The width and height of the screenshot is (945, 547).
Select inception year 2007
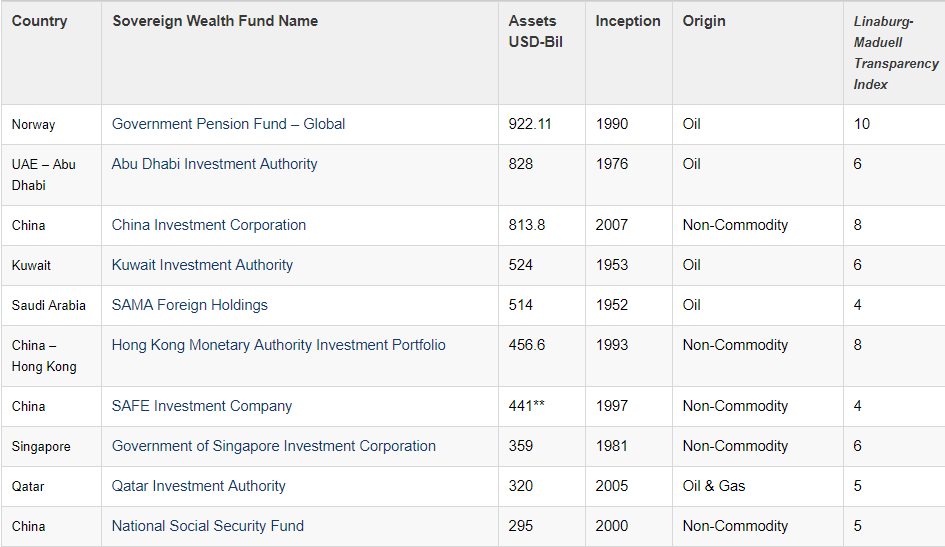pyautogui.click(x=612, y=225)
